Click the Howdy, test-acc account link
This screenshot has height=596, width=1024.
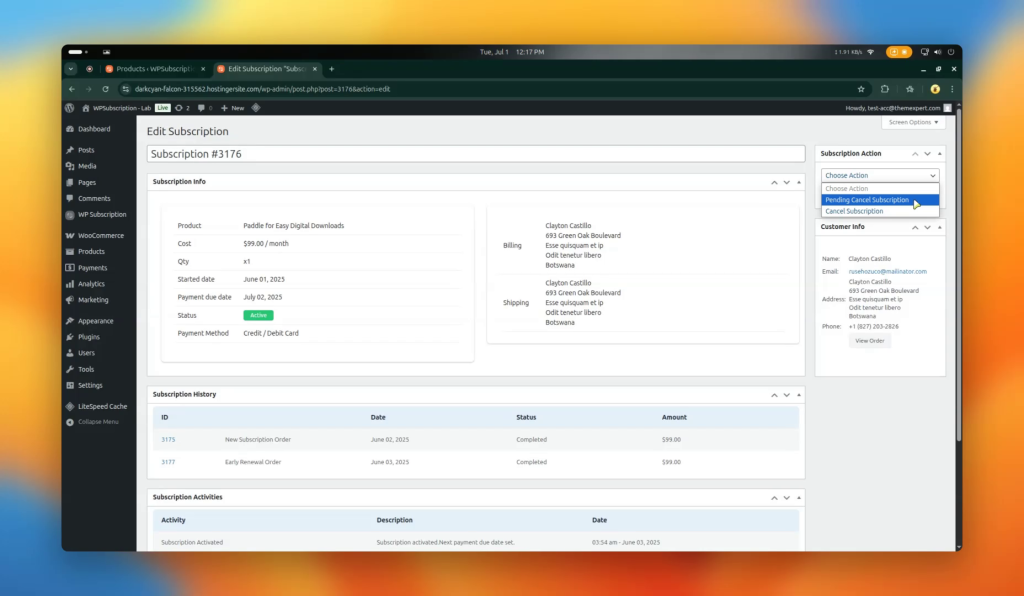(x=898, y=108)
